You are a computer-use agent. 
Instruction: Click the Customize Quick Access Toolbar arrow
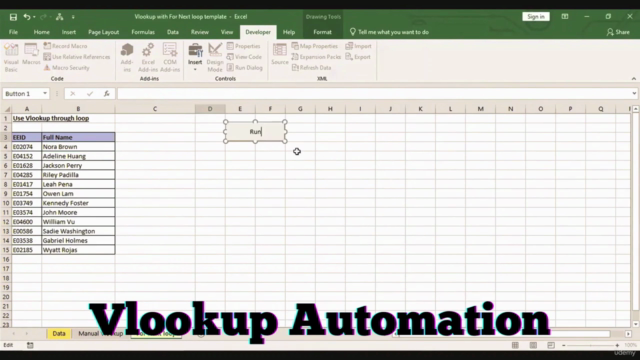pos(73,17)
